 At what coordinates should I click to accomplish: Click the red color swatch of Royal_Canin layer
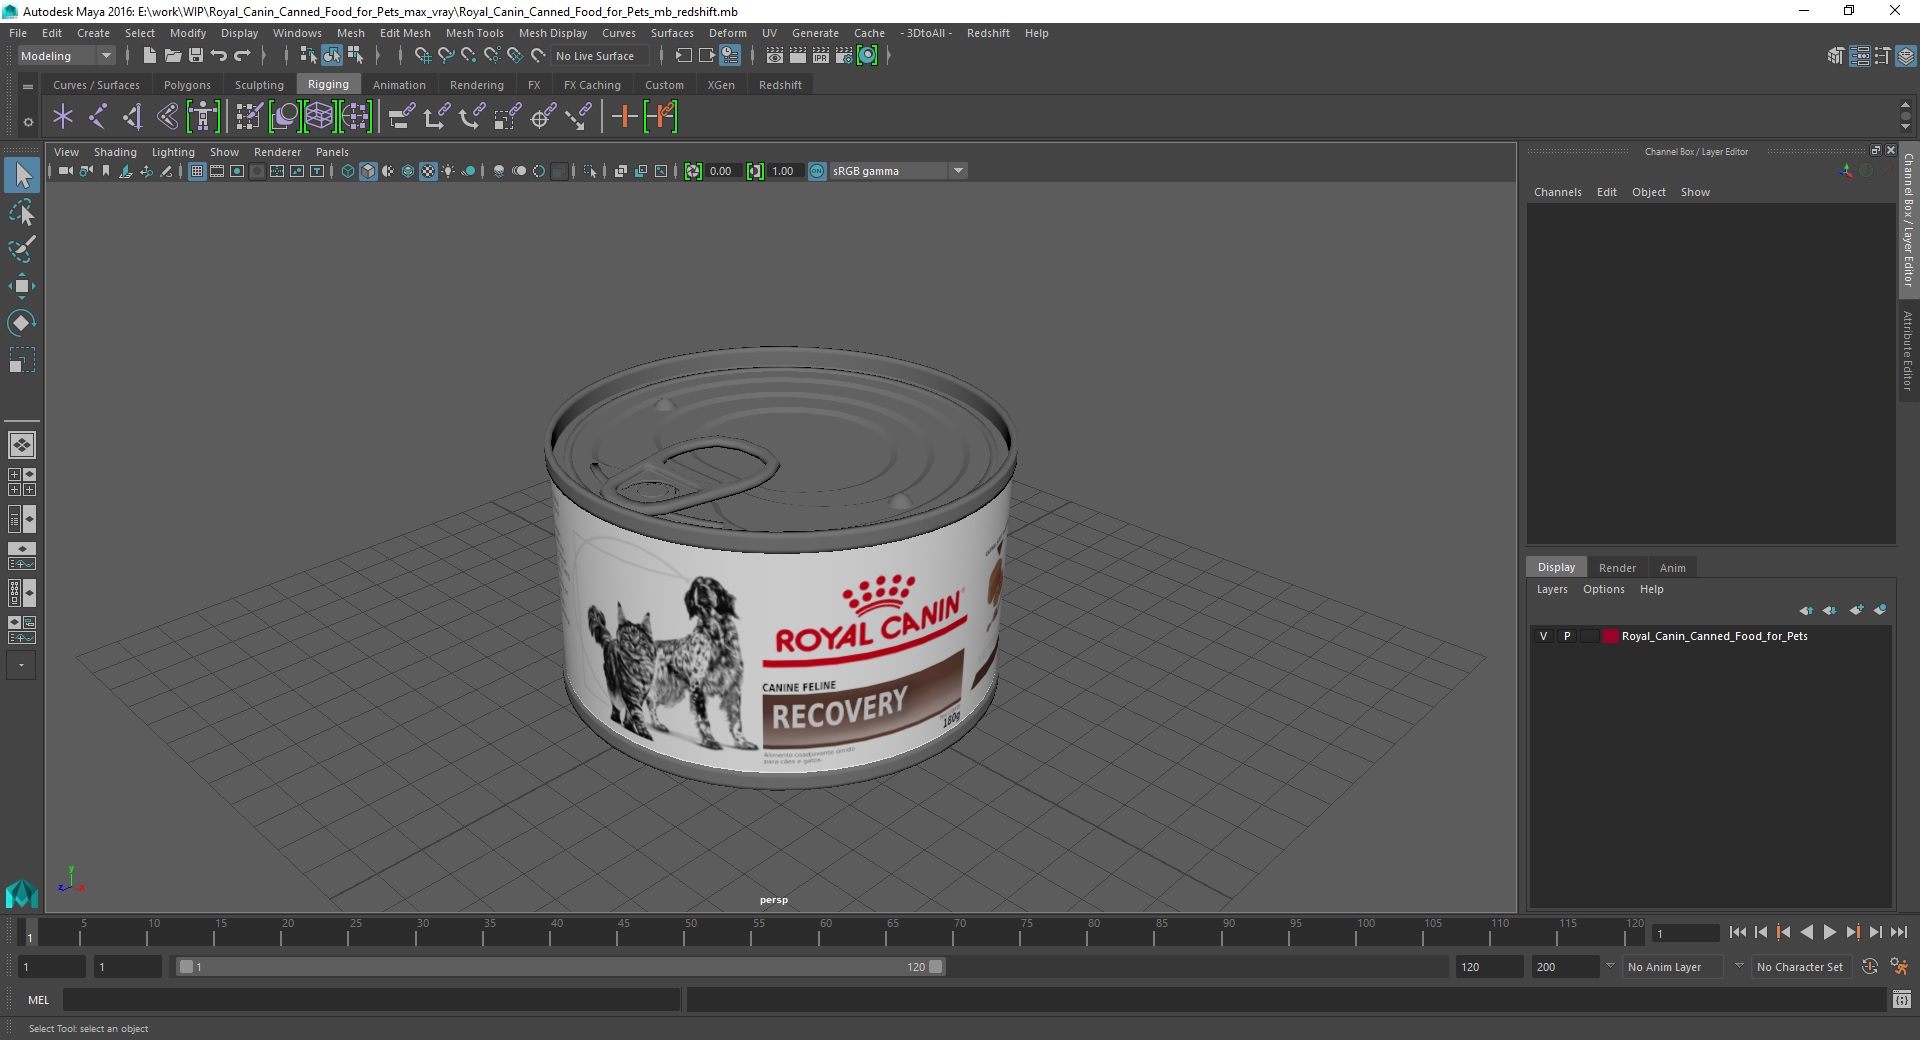[1610, 636]
